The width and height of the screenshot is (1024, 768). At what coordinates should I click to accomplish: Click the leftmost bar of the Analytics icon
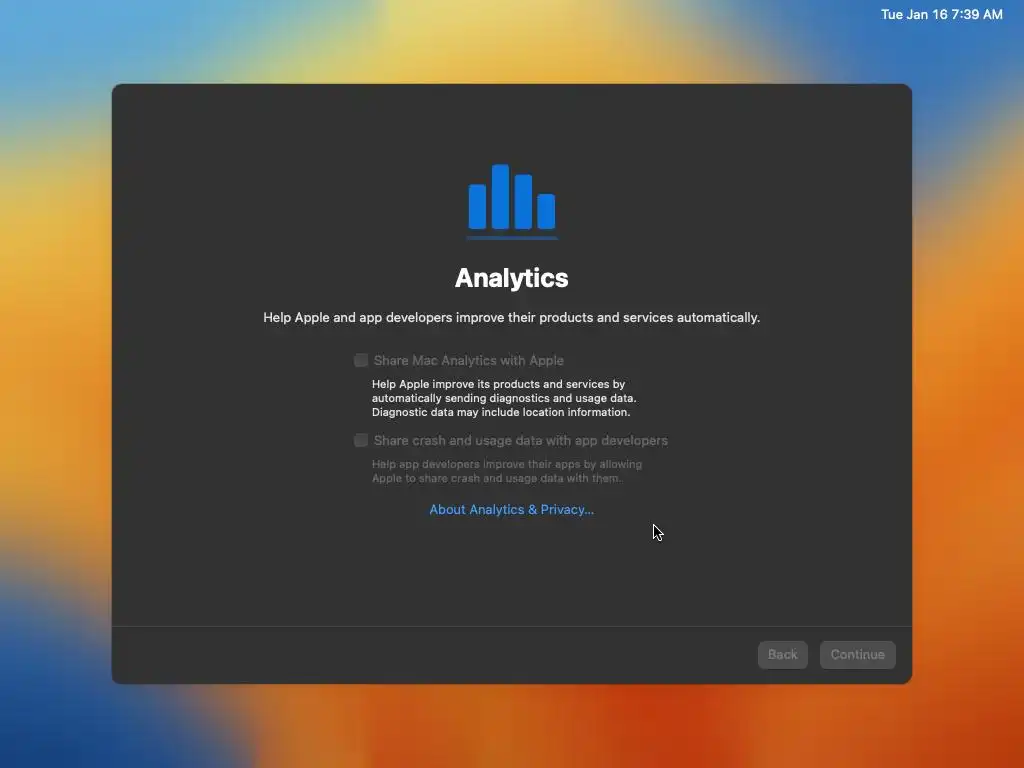click(x=477, y=206)
